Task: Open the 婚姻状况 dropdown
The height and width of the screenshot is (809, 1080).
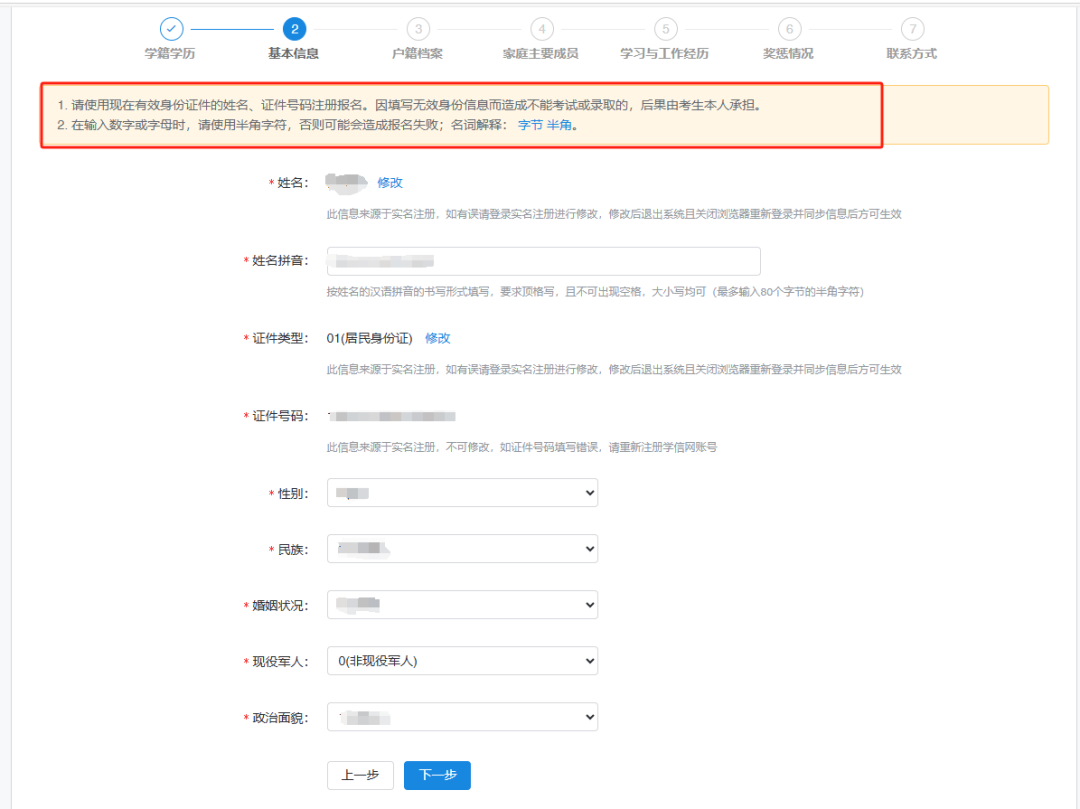Action: point(462,605)
